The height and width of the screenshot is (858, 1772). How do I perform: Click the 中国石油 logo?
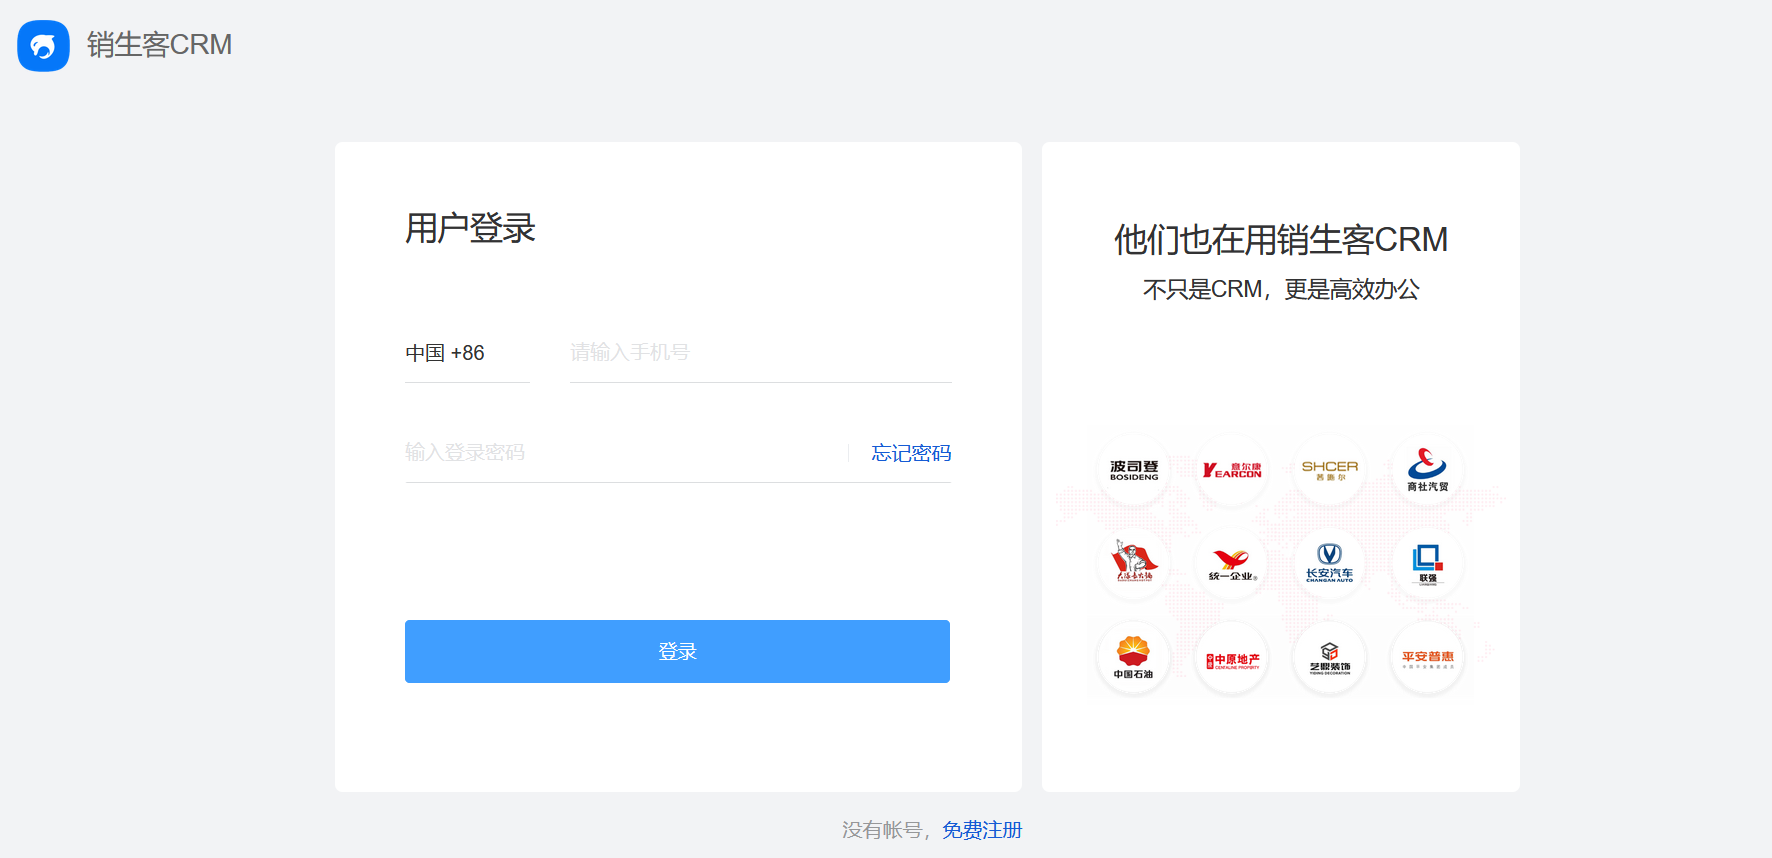pyautogui.click(x=1134, y=657)
